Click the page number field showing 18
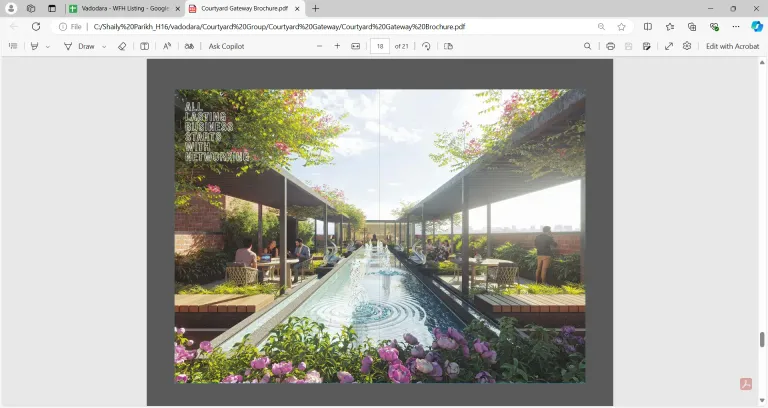Image resolution: width=768 pixels, height=408 pixels. [x=380, y=46]
